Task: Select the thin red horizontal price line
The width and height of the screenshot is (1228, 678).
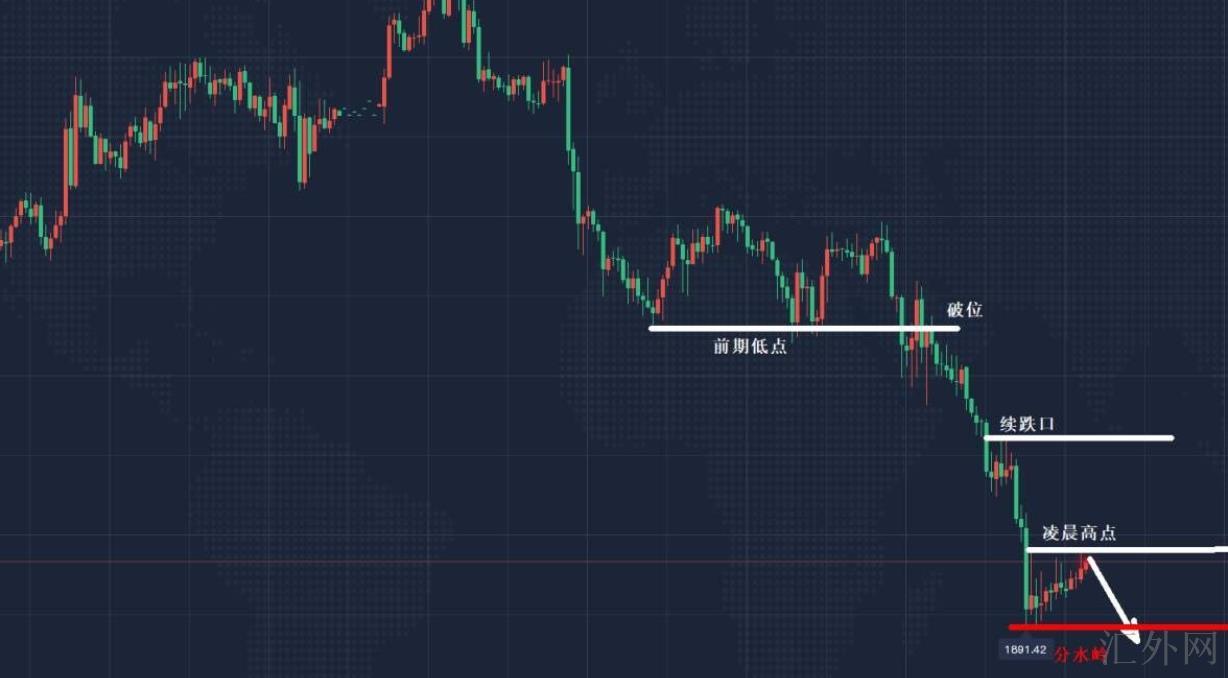Action: [500, 561]
